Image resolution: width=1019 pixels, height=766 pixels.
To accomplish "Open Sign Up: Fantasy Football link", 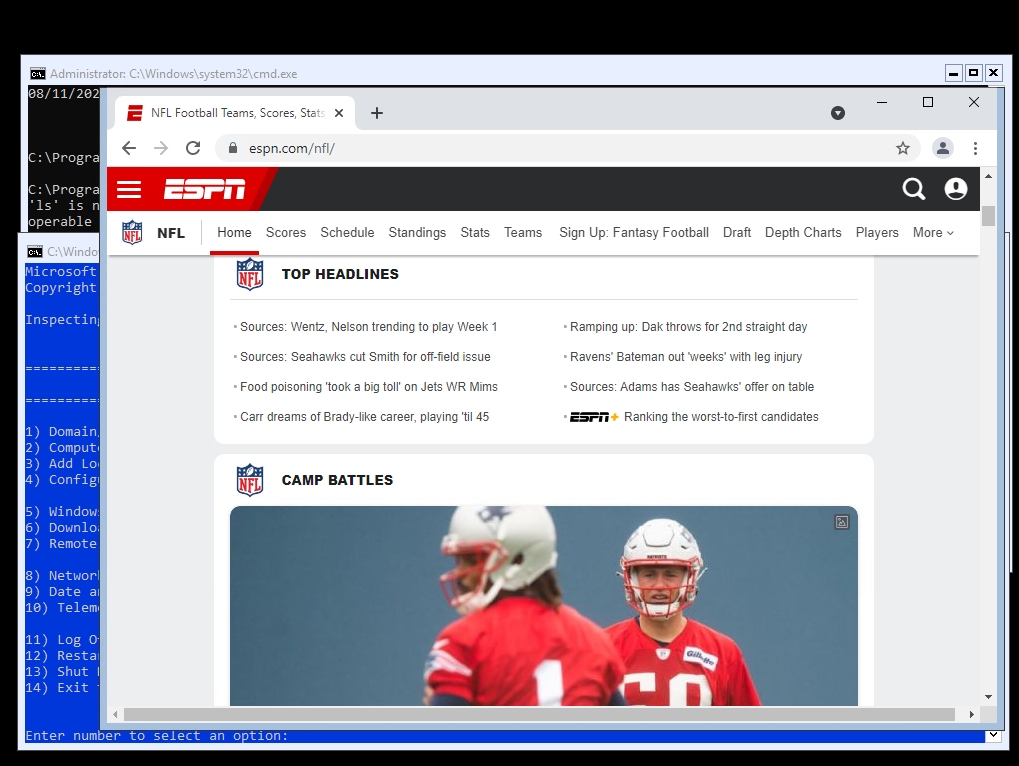I will [634, 233].
